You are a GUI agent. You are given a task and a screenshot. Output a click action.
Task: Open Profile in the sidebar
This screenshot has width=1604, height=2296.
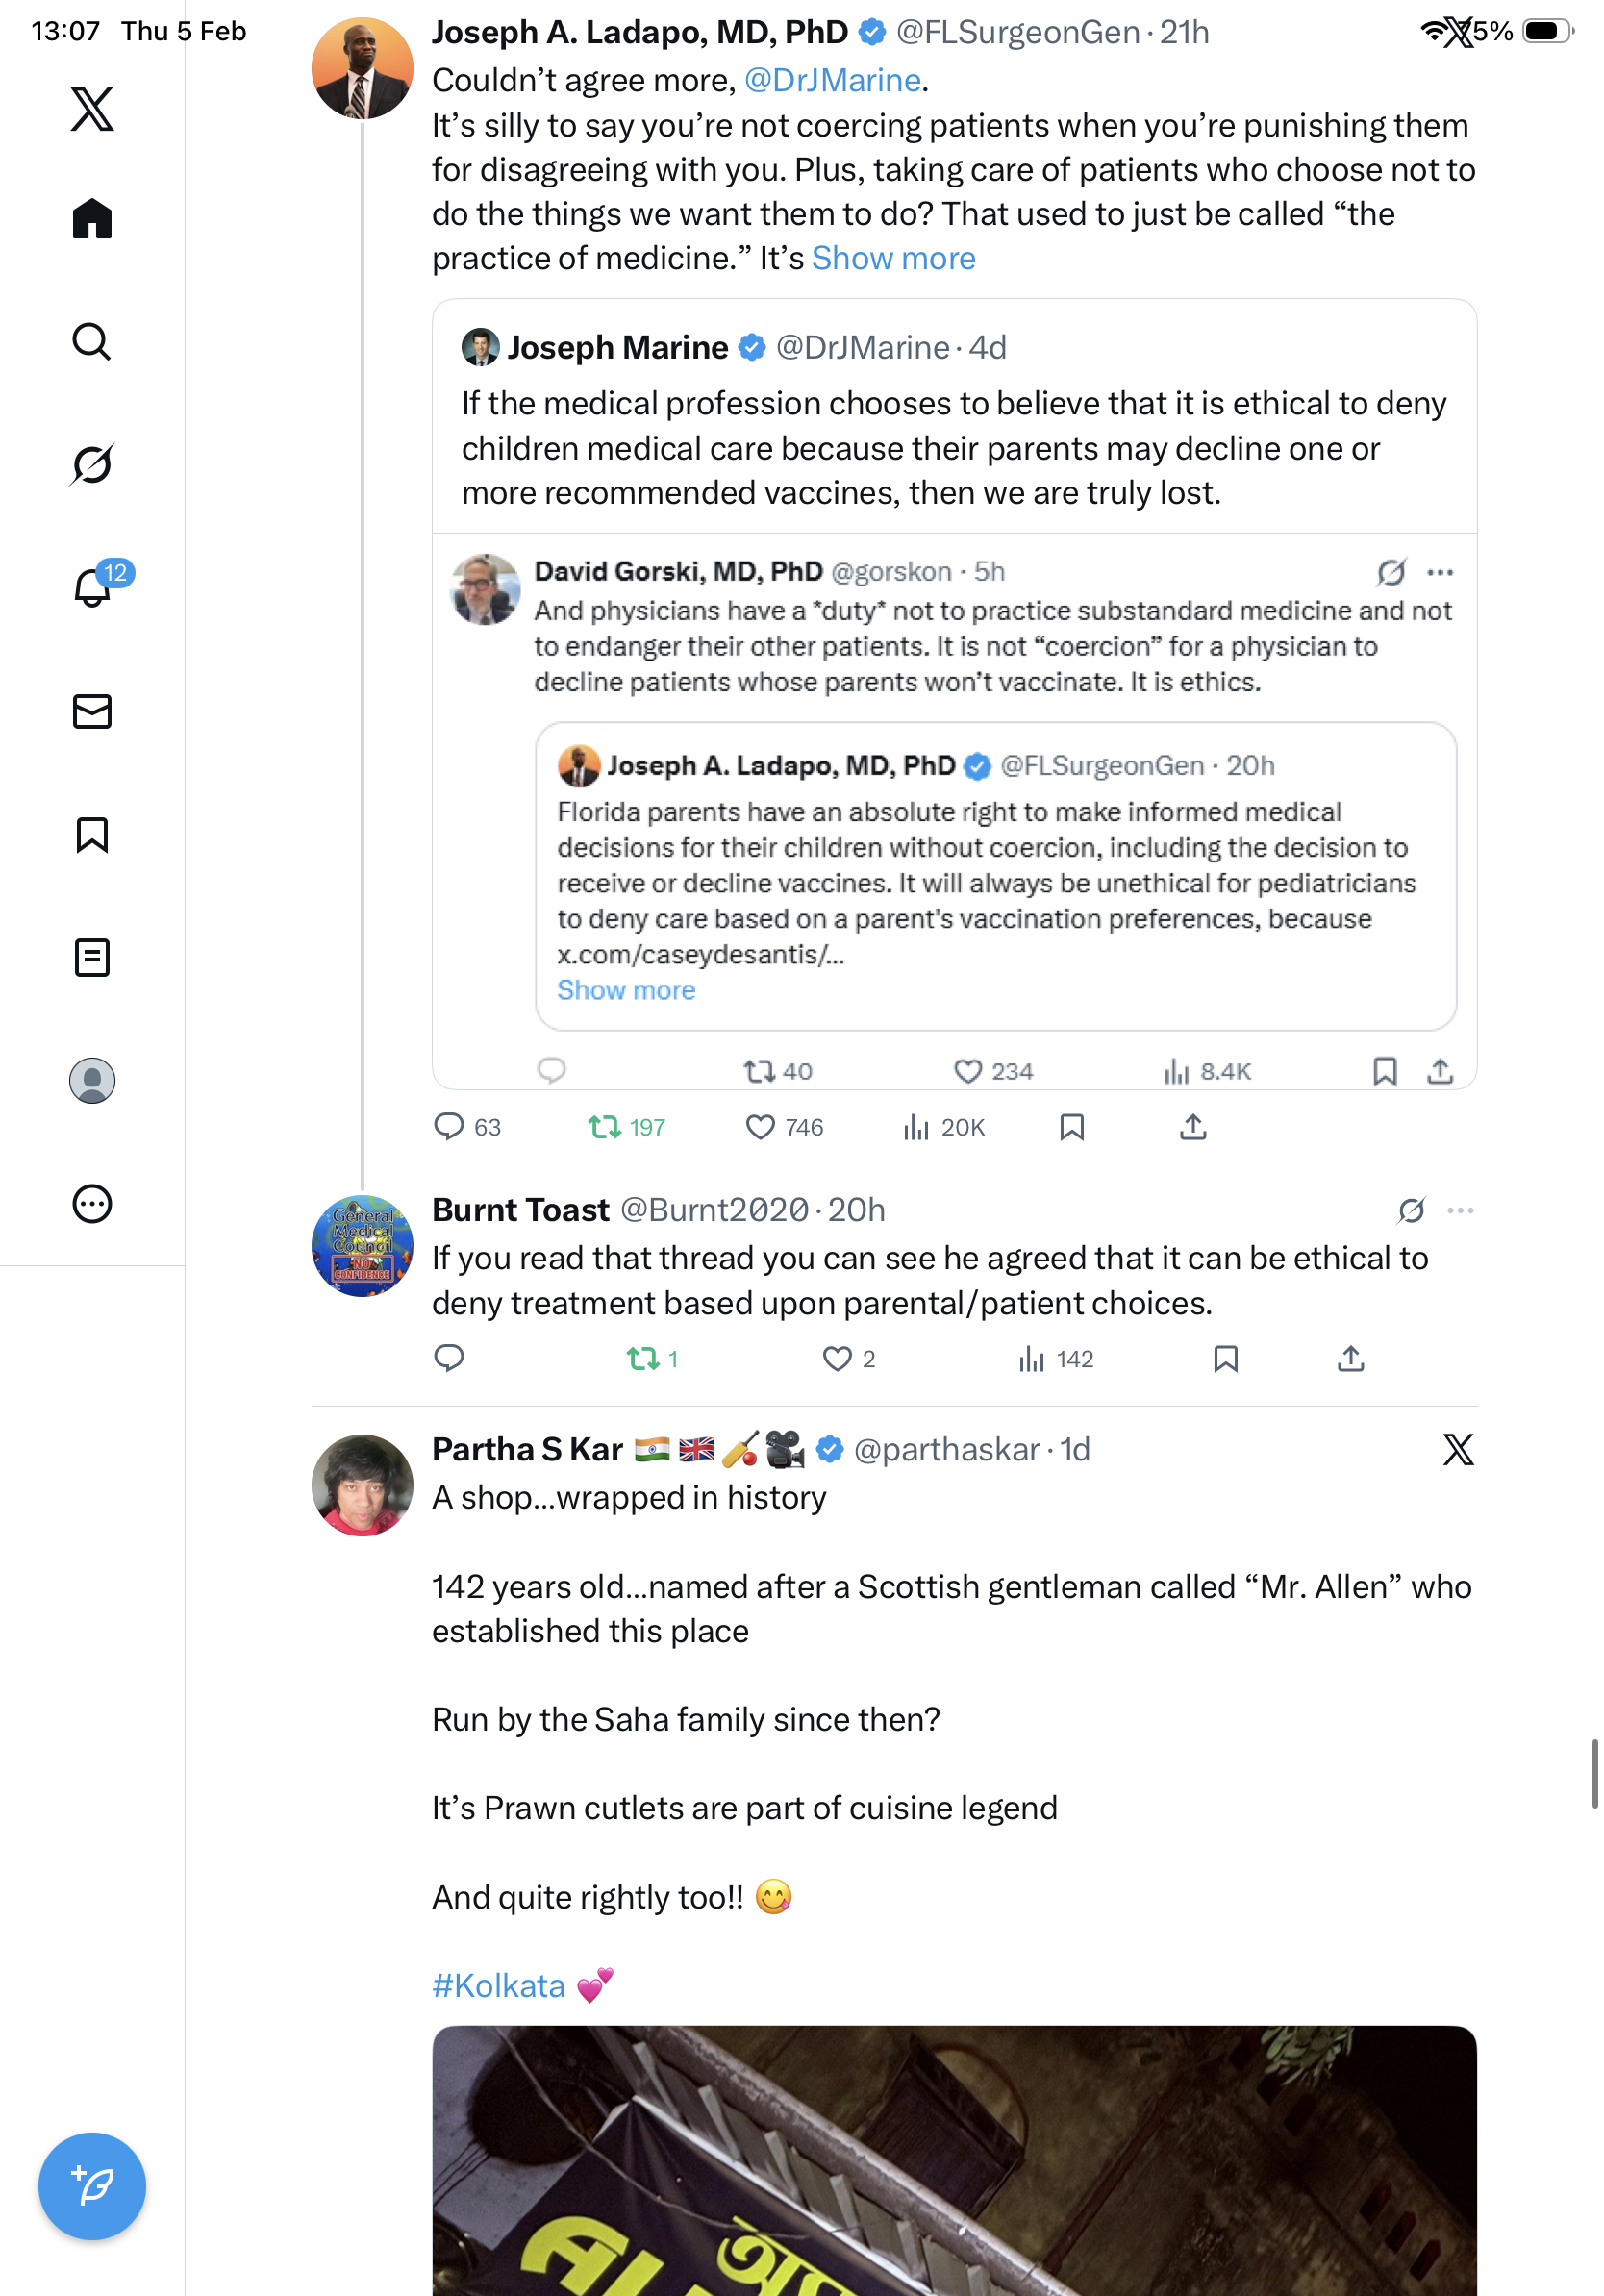tap(92, 1080)
